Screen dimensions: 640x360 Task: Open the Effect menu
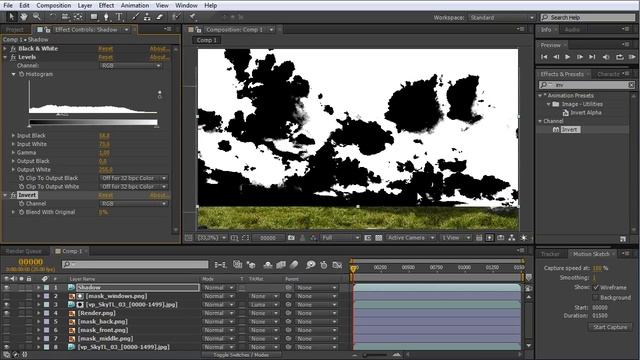pos(106,5)
